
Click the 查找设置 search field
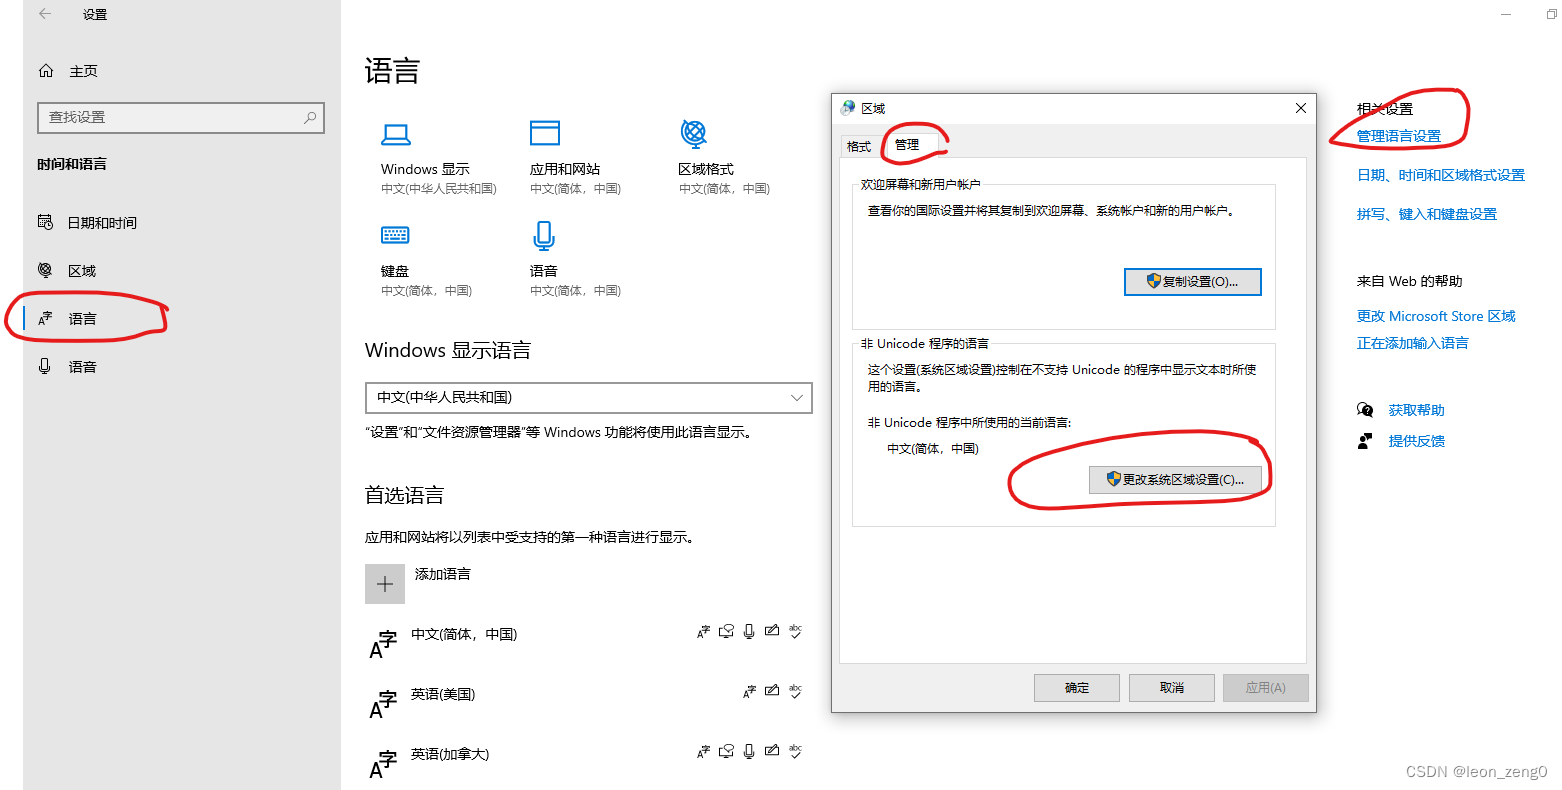tap(181, 117)
